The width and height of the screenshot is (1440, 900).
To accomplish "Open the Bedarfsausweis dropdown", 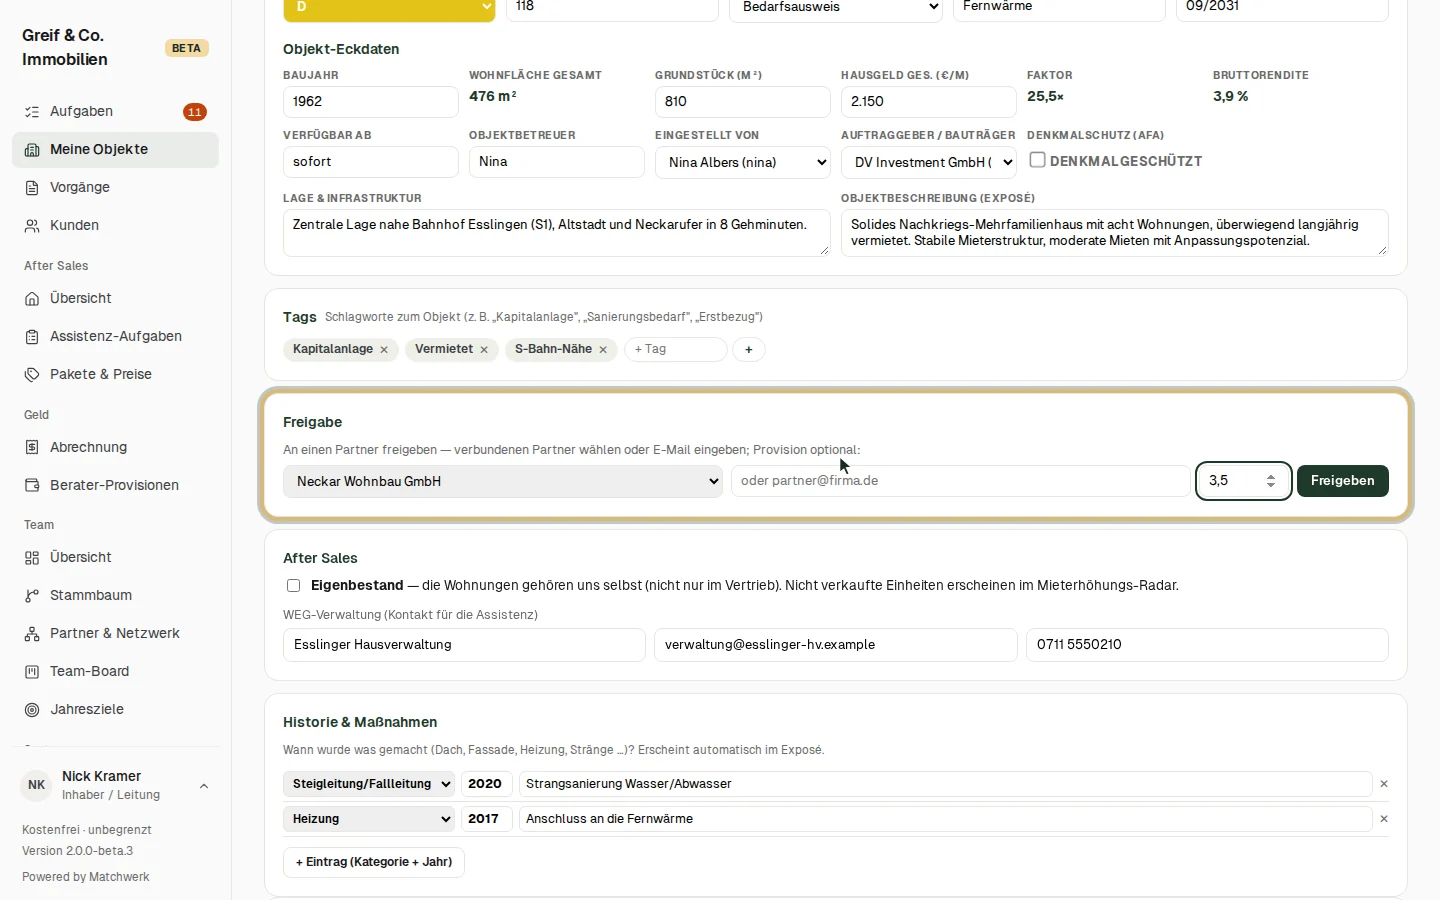I will pyautogui.click(x=836, y=8).
